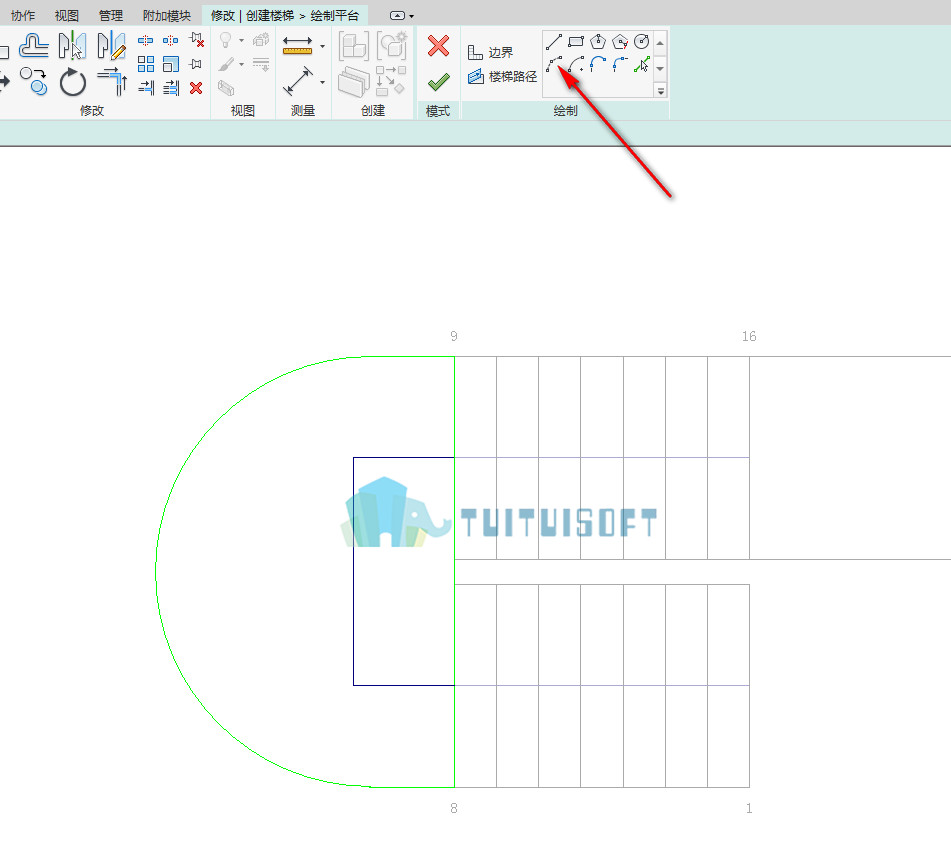
Task: Click the 楼梯路径 button
Action: point(502,76)
